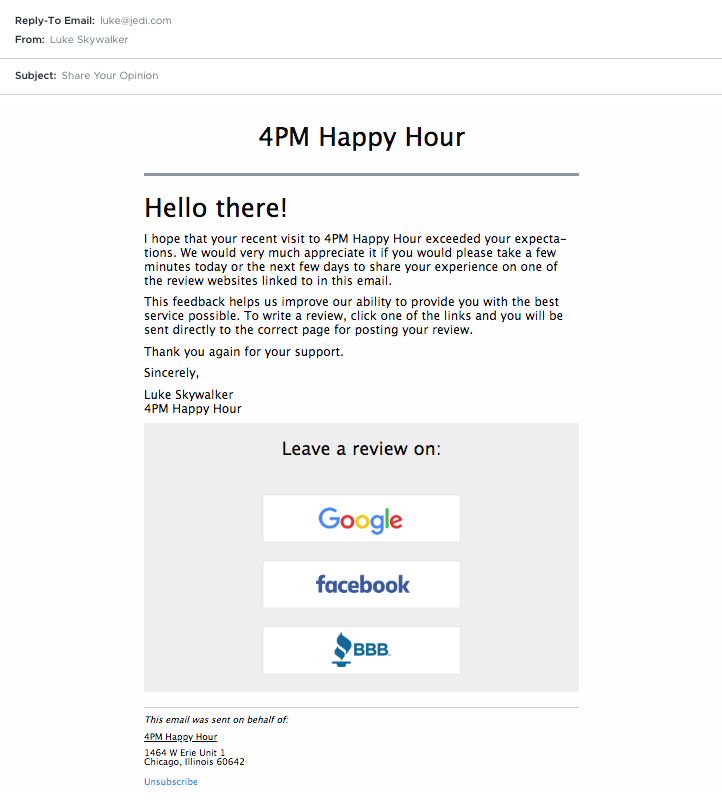Click the Subject field Share Your Opinion
Image resolution: width=722 pixels, height=802 pixels.
[x=110, y=75]
